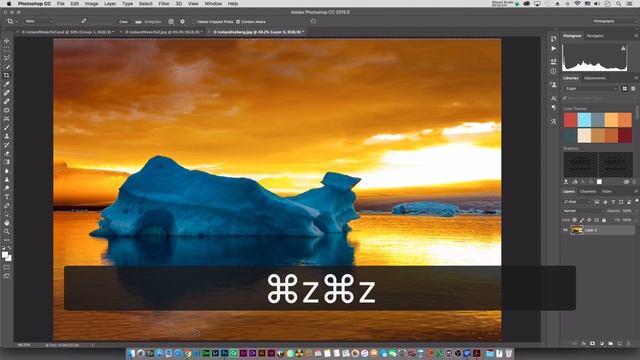This screenshot has height=360, width=640.
Task: Change the screen mode
Action: tap(7, 276)
